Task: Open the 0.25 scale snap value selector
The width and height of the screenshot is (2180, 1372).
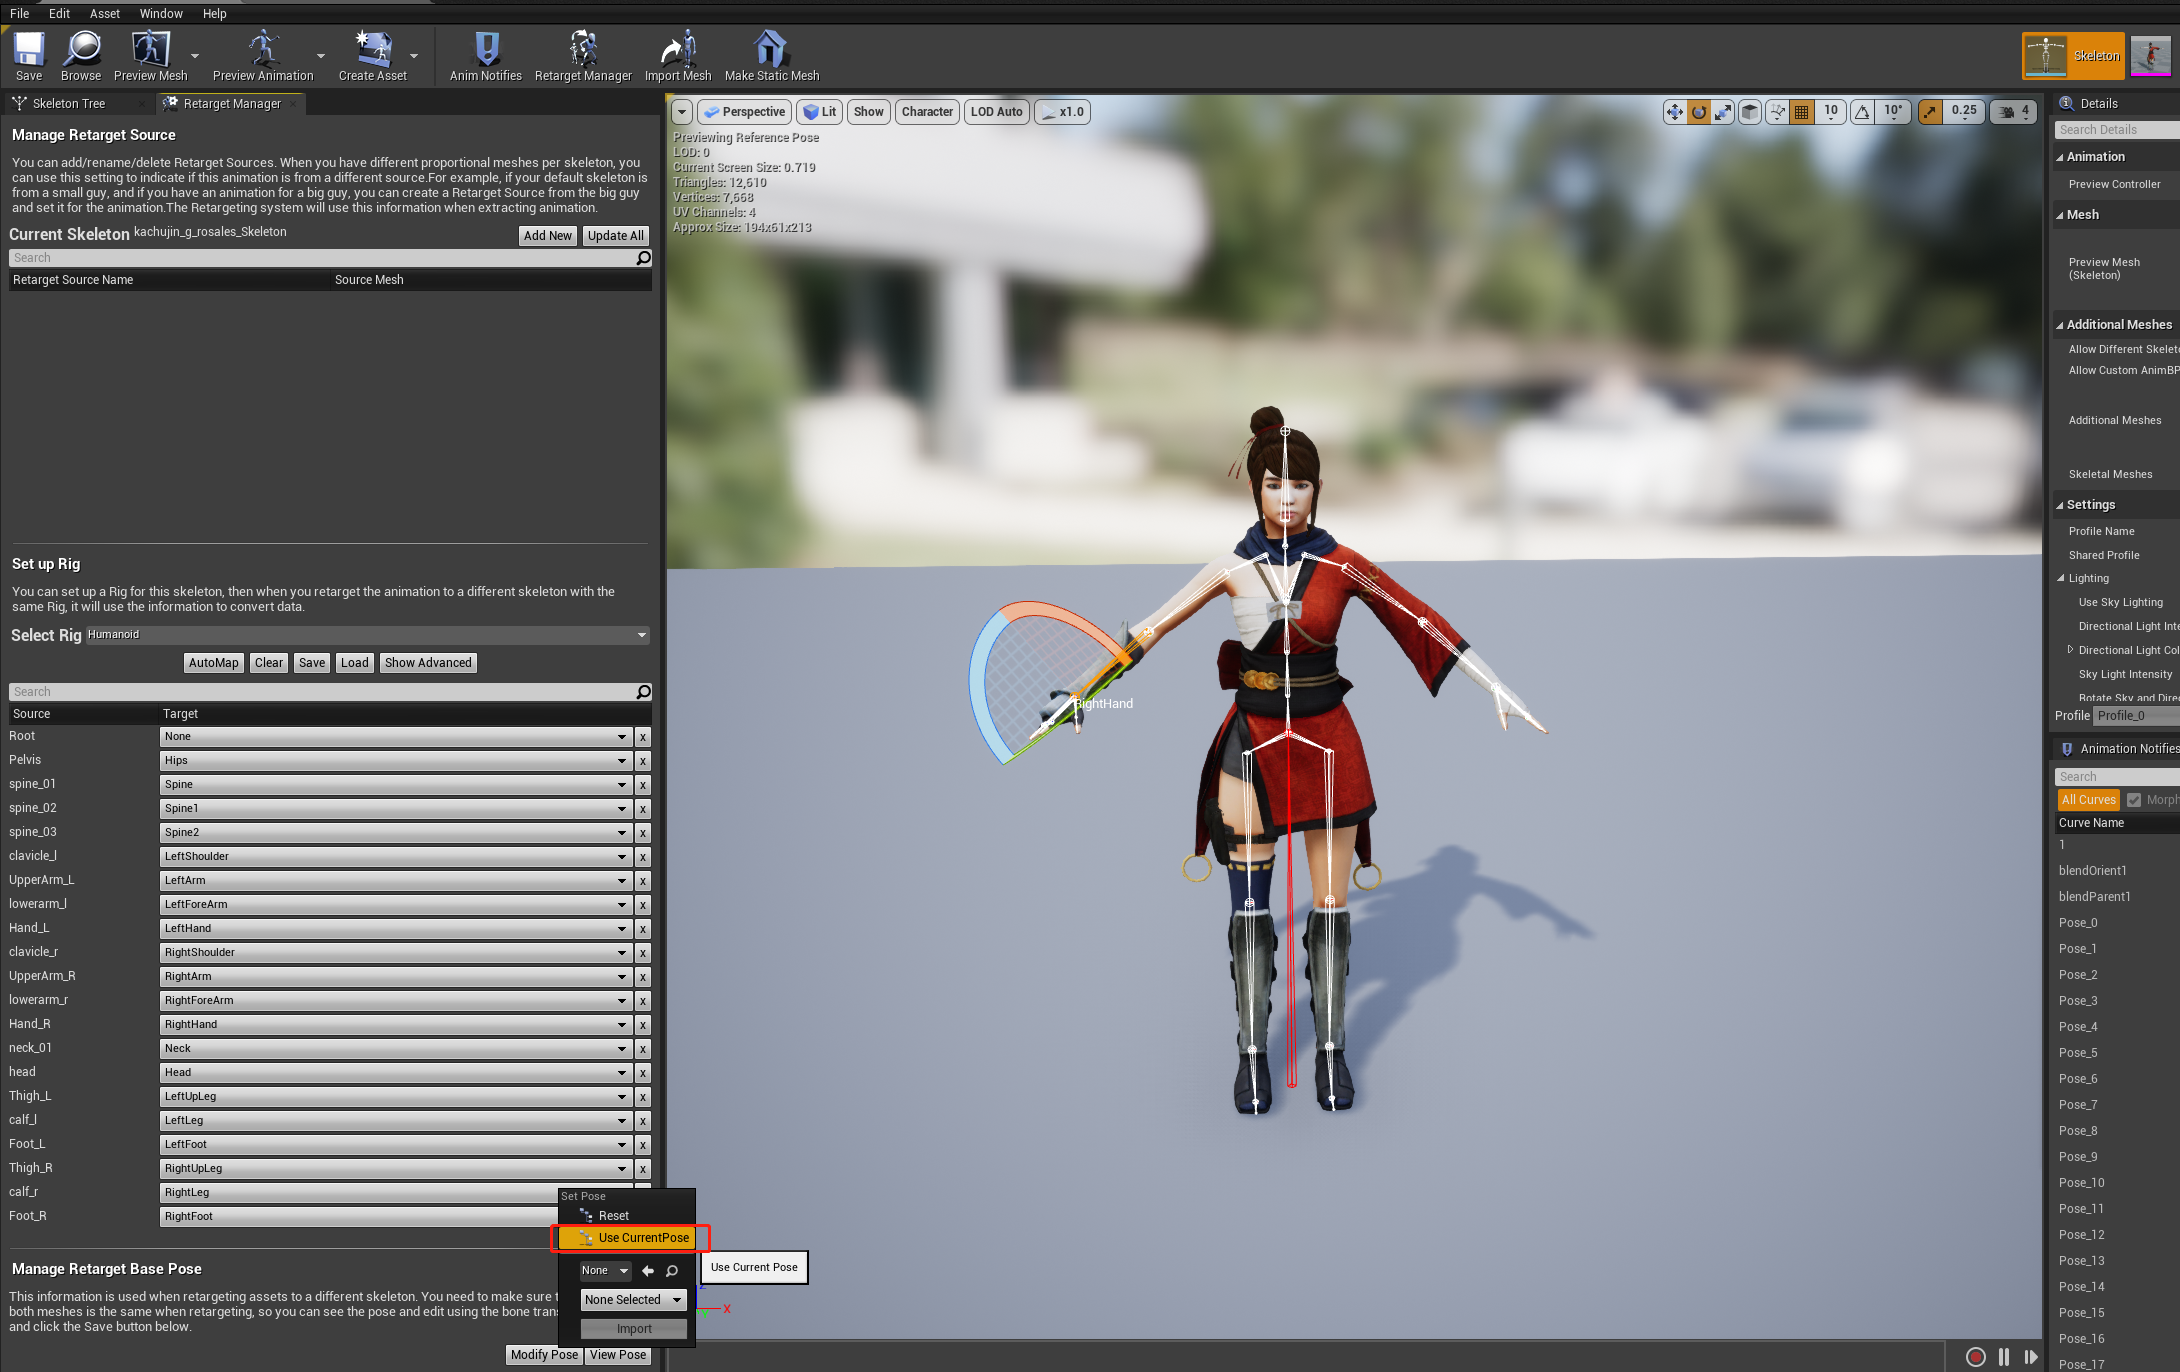Action: pyautogui.click(x=1963, y=112)
